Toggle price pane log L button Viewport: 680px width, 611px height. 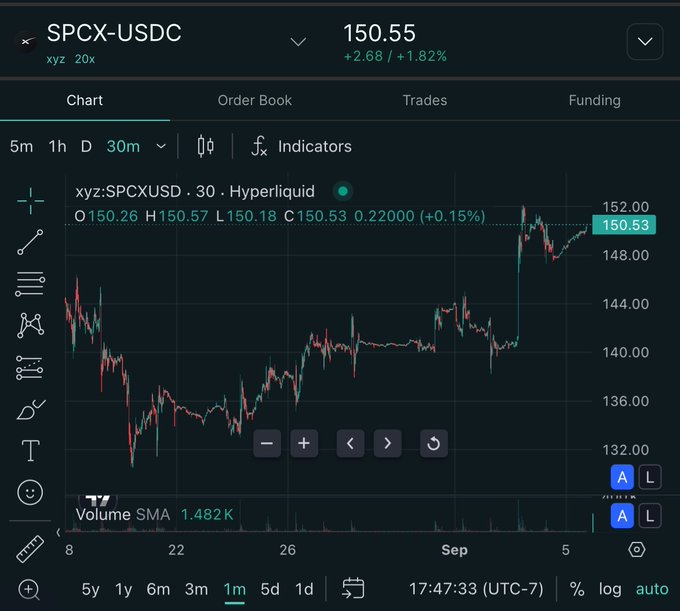650,477
